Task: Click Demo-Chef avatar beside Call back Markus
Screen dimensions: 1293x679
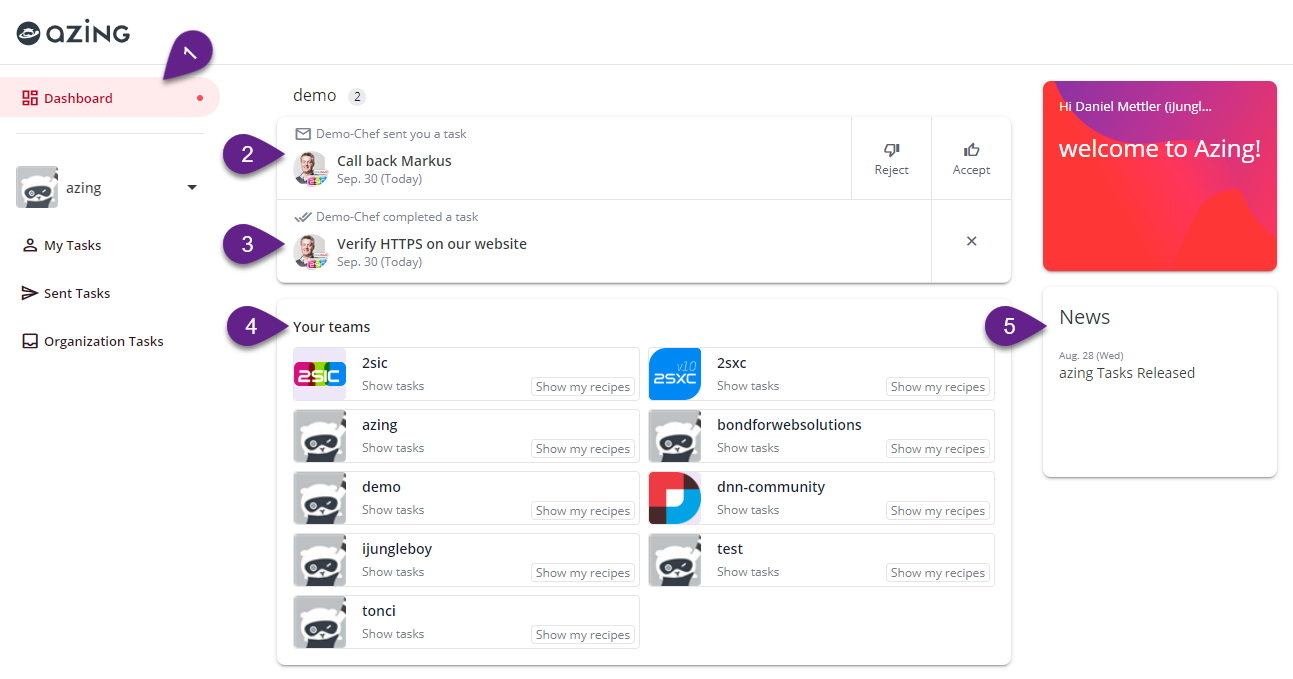Action: click(x=311, y=168)
